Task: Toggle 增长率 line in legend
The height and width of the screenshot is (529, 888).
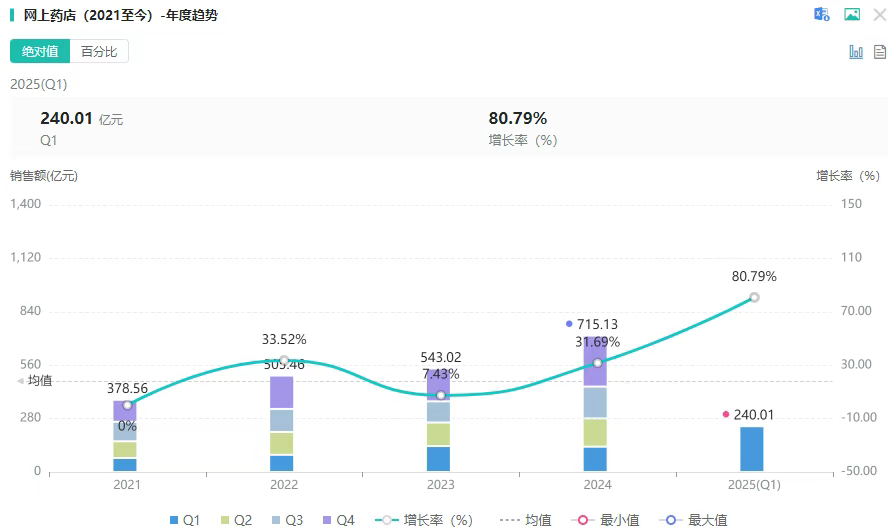Action: [423, 520]
